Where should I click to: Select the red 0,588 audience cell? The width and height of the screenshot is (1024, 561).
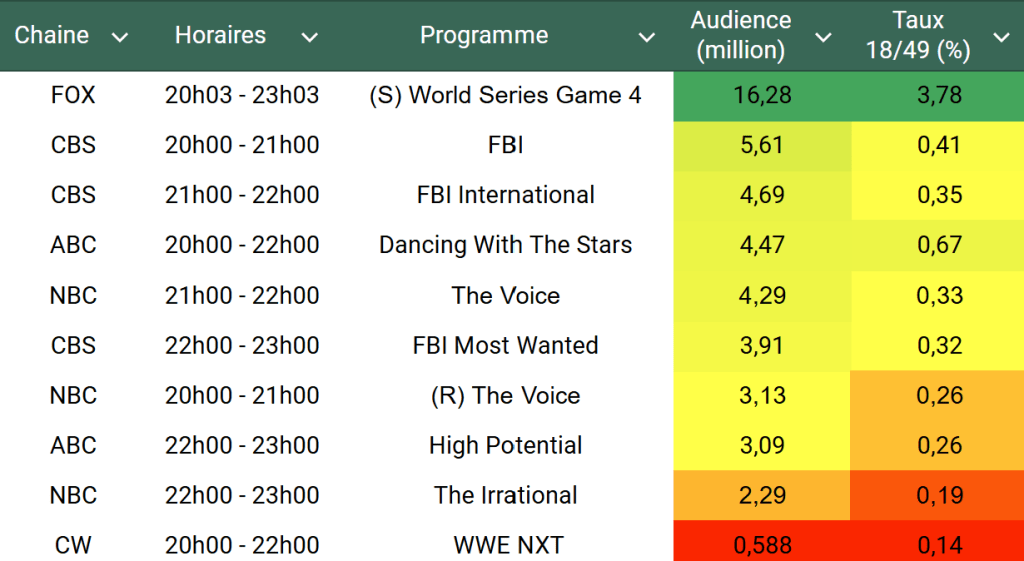point(761,545)
